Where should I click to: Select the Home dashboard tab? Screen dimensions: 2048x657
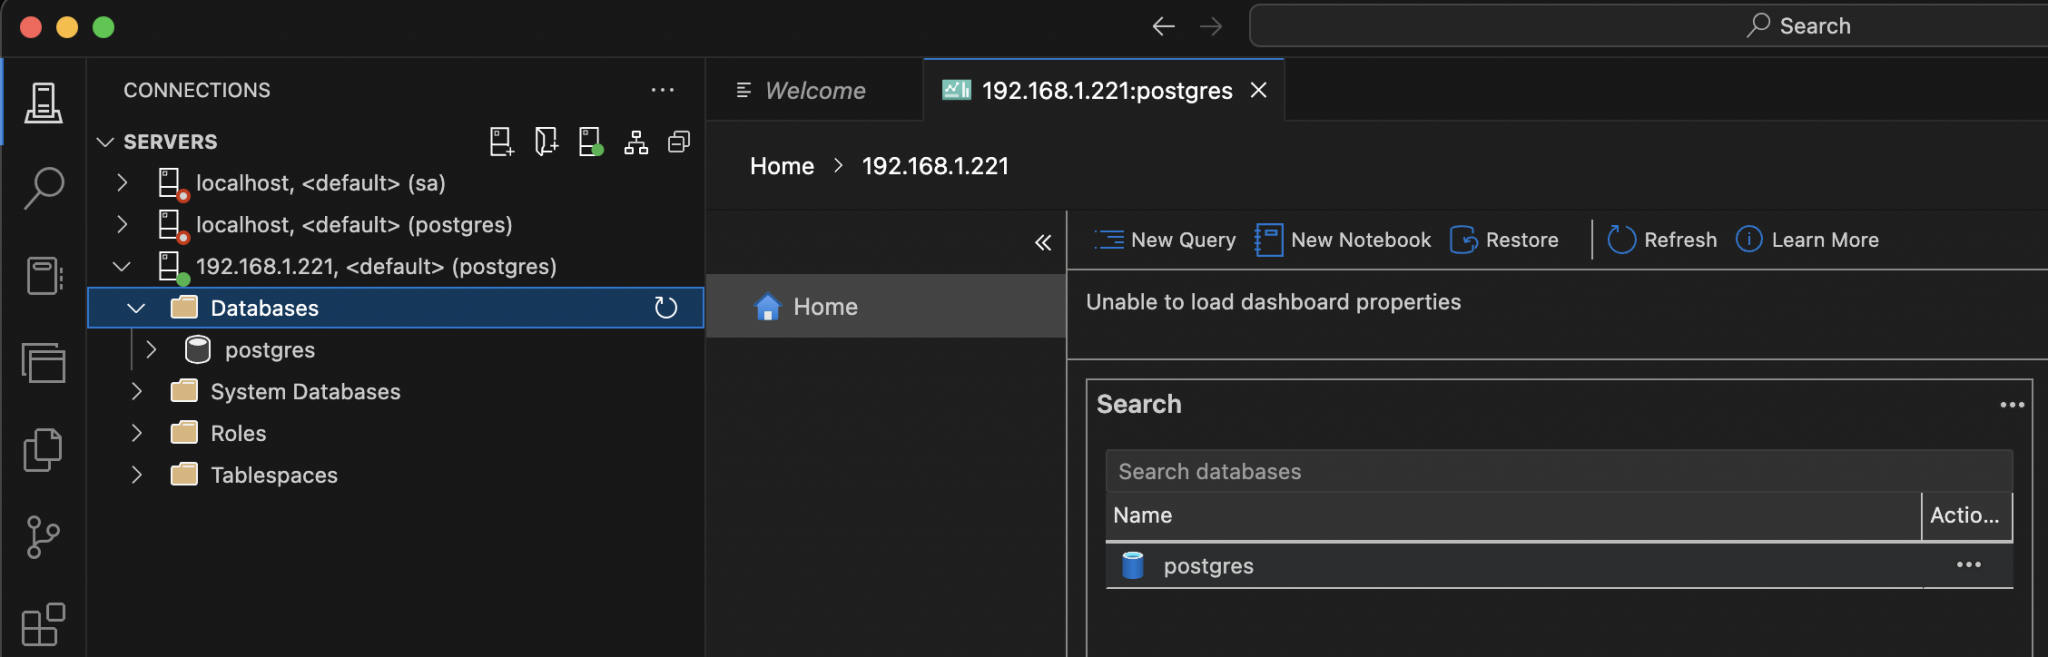tap(825, 307)
